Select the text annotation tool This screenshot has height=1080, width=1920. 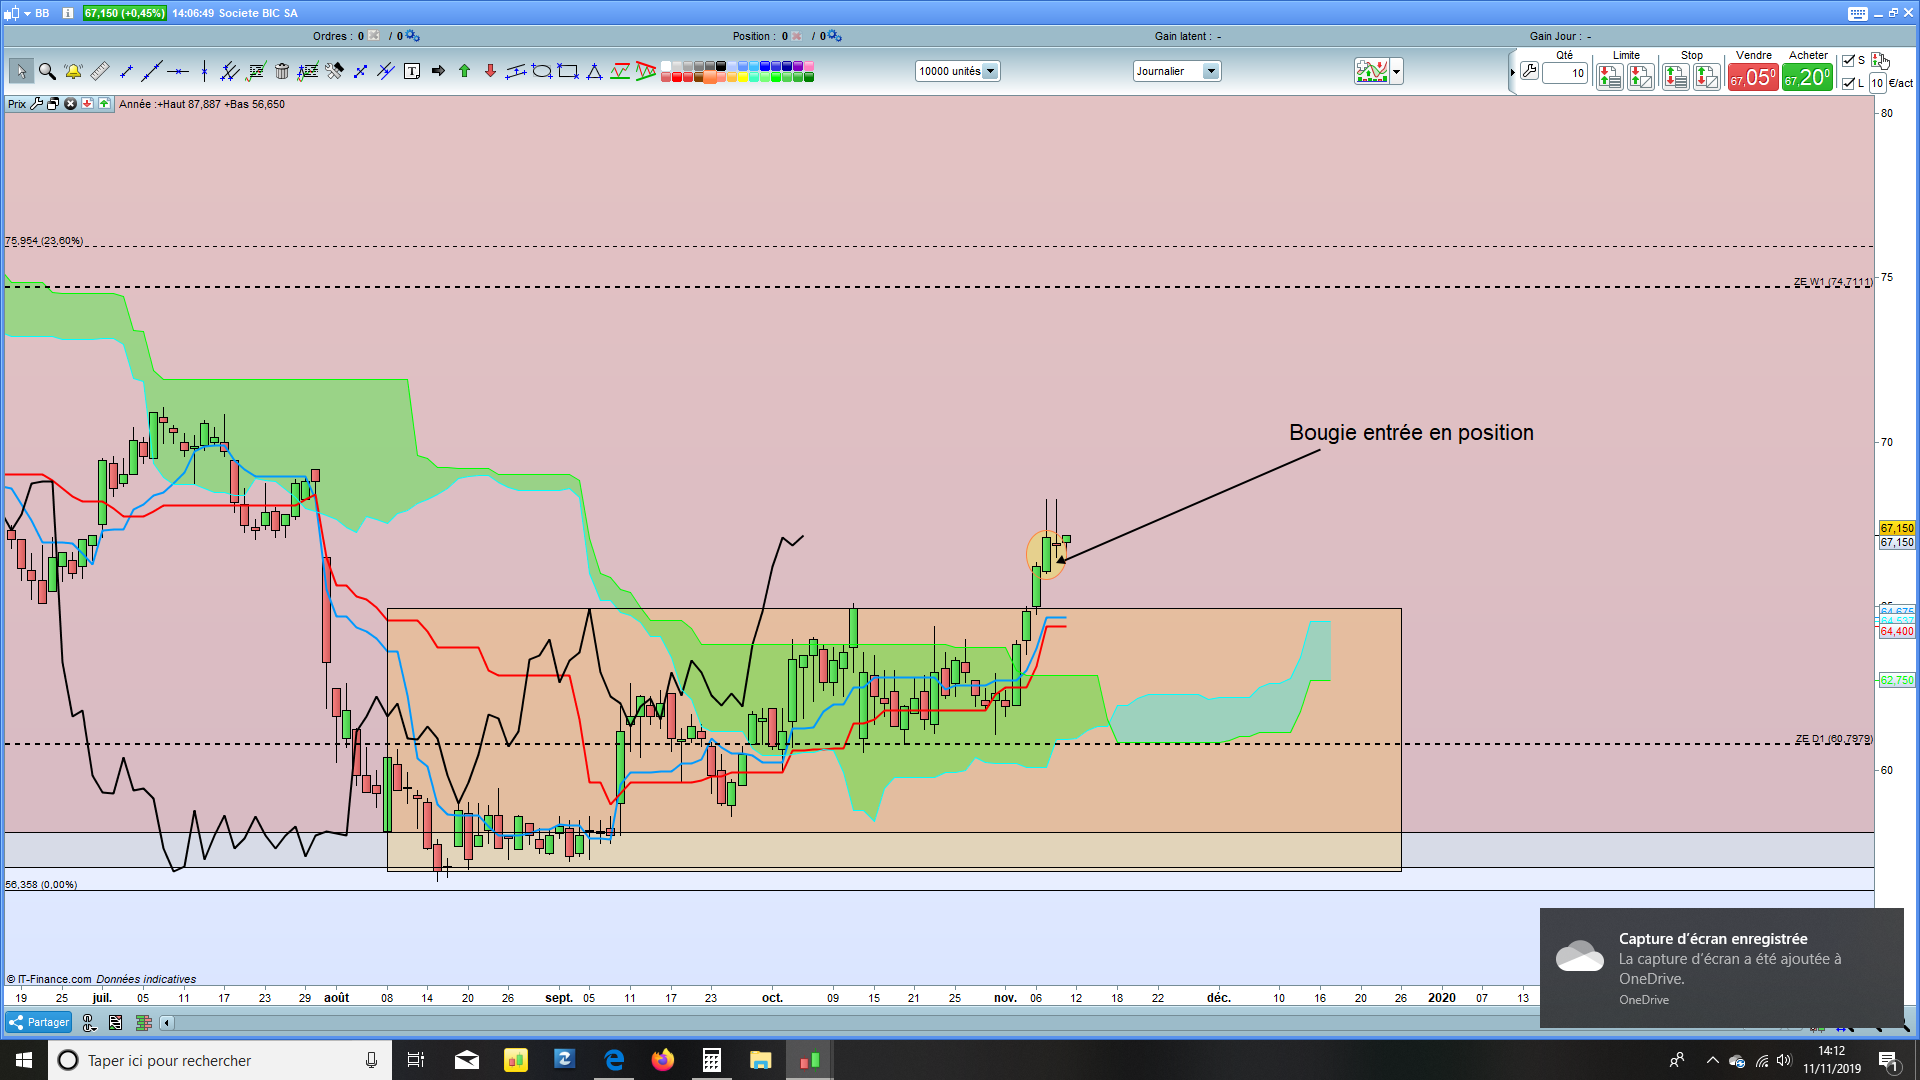(x=412, y=71)
